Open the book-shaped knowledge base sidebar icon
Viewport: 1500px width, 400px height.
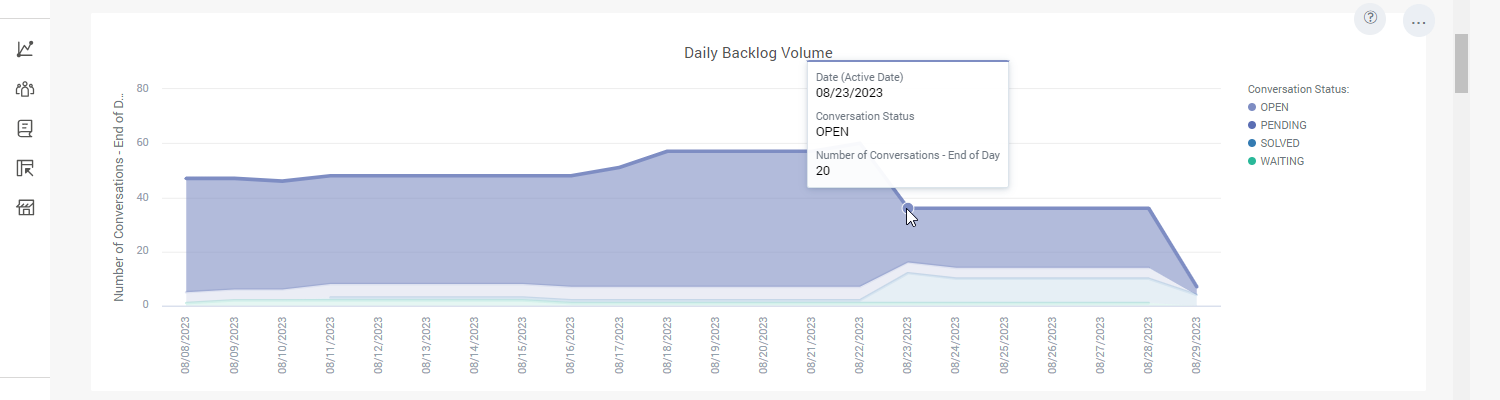coord(26,128)
